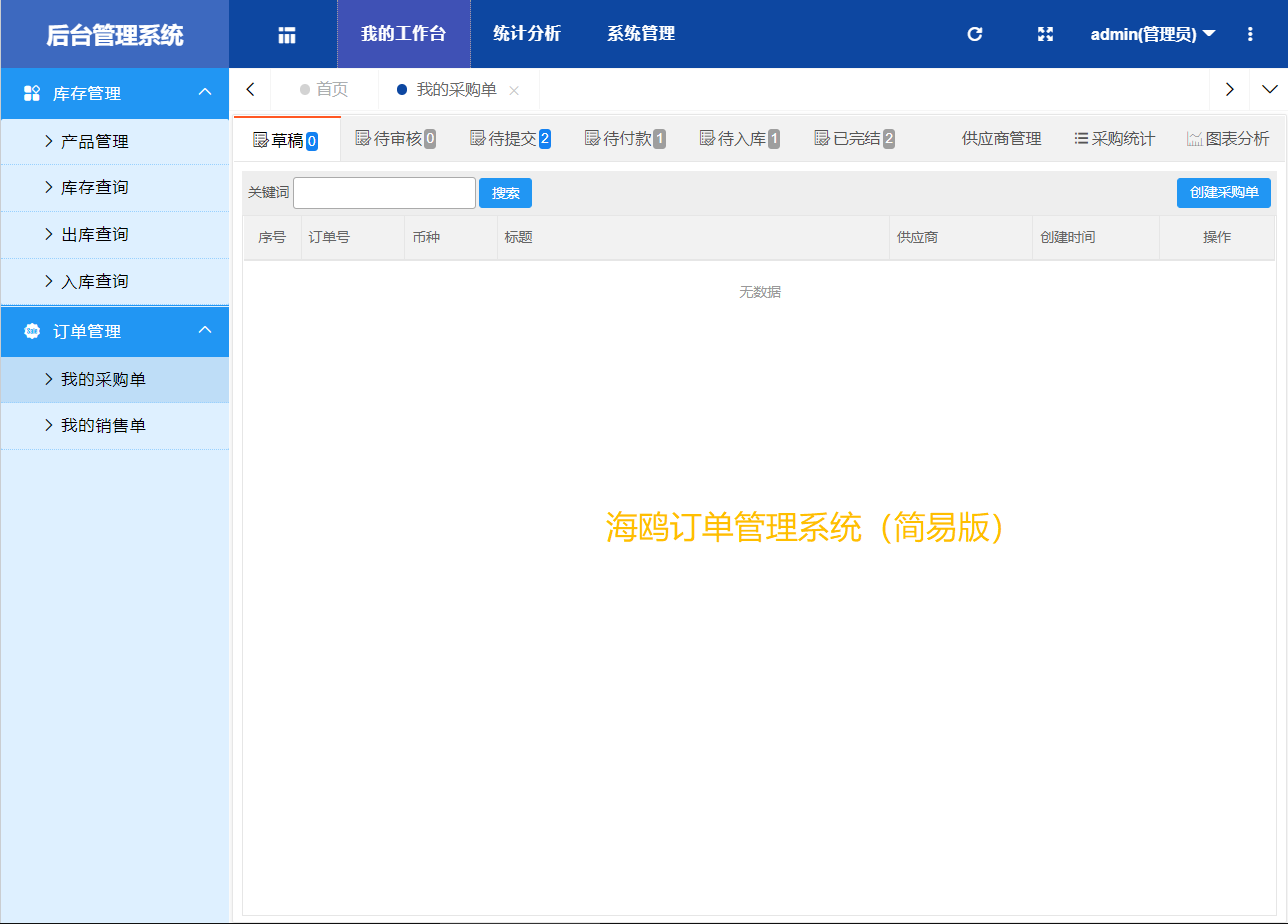The width and height of the screenshot is (1288, 924).
Task: Switch to the 待审核 tab
Action: [x=396, y=139]
